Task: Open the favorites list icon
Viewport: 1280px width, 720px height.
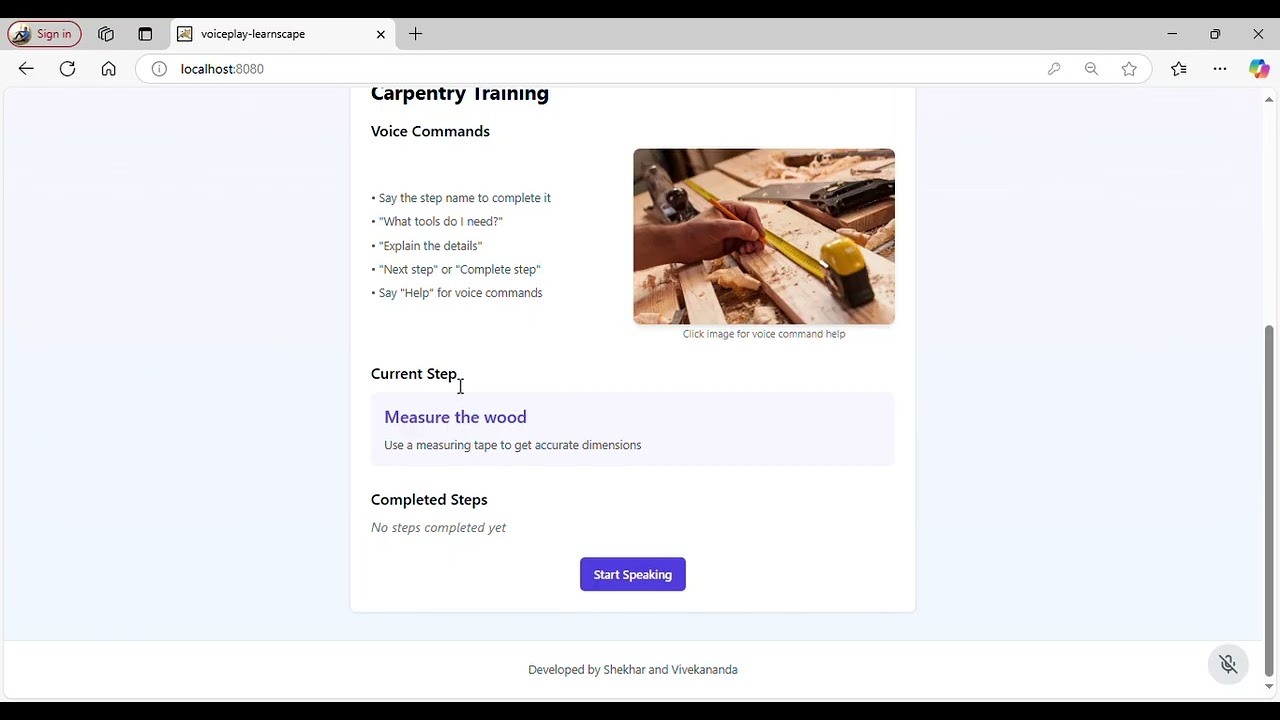Action: (x=1179, y=69)
